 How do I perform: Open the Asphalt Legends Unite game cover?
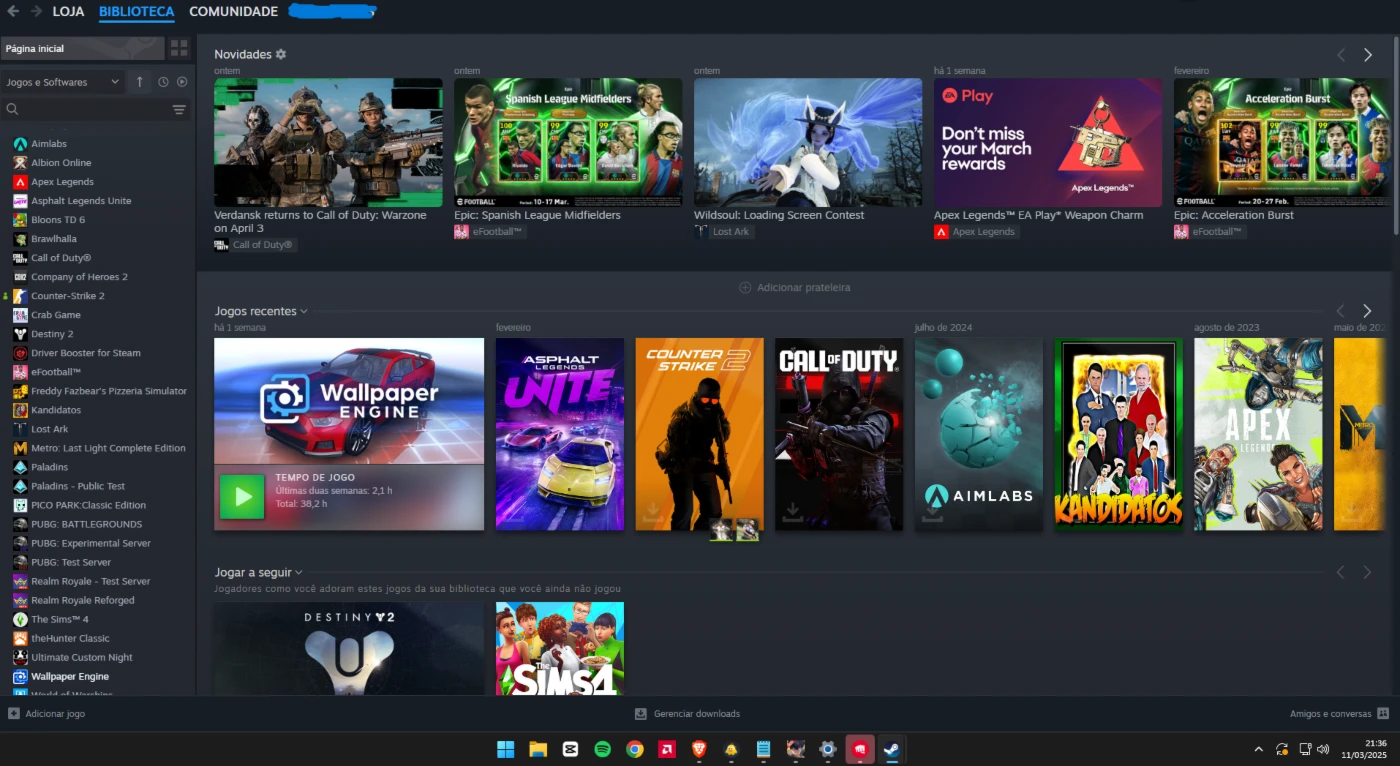pyautogui.click(x=560, y=434)
